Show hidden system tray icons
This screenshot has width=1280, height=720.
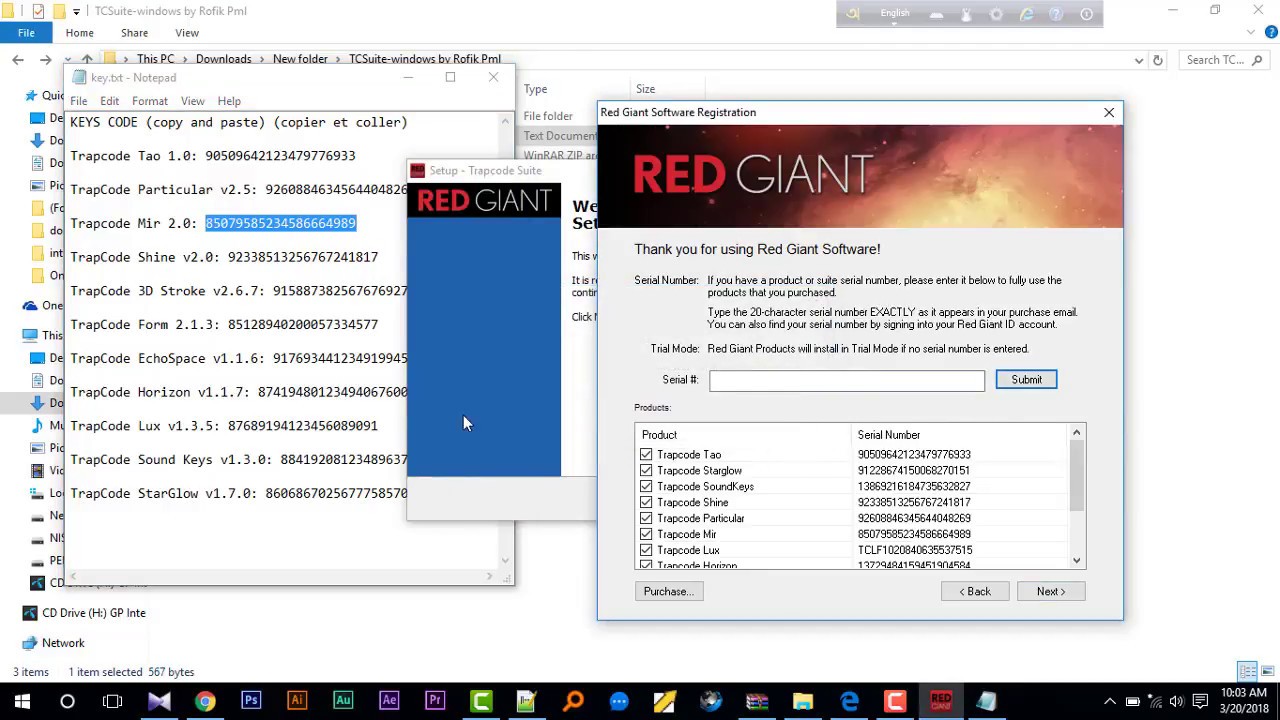coord(1109,701)
